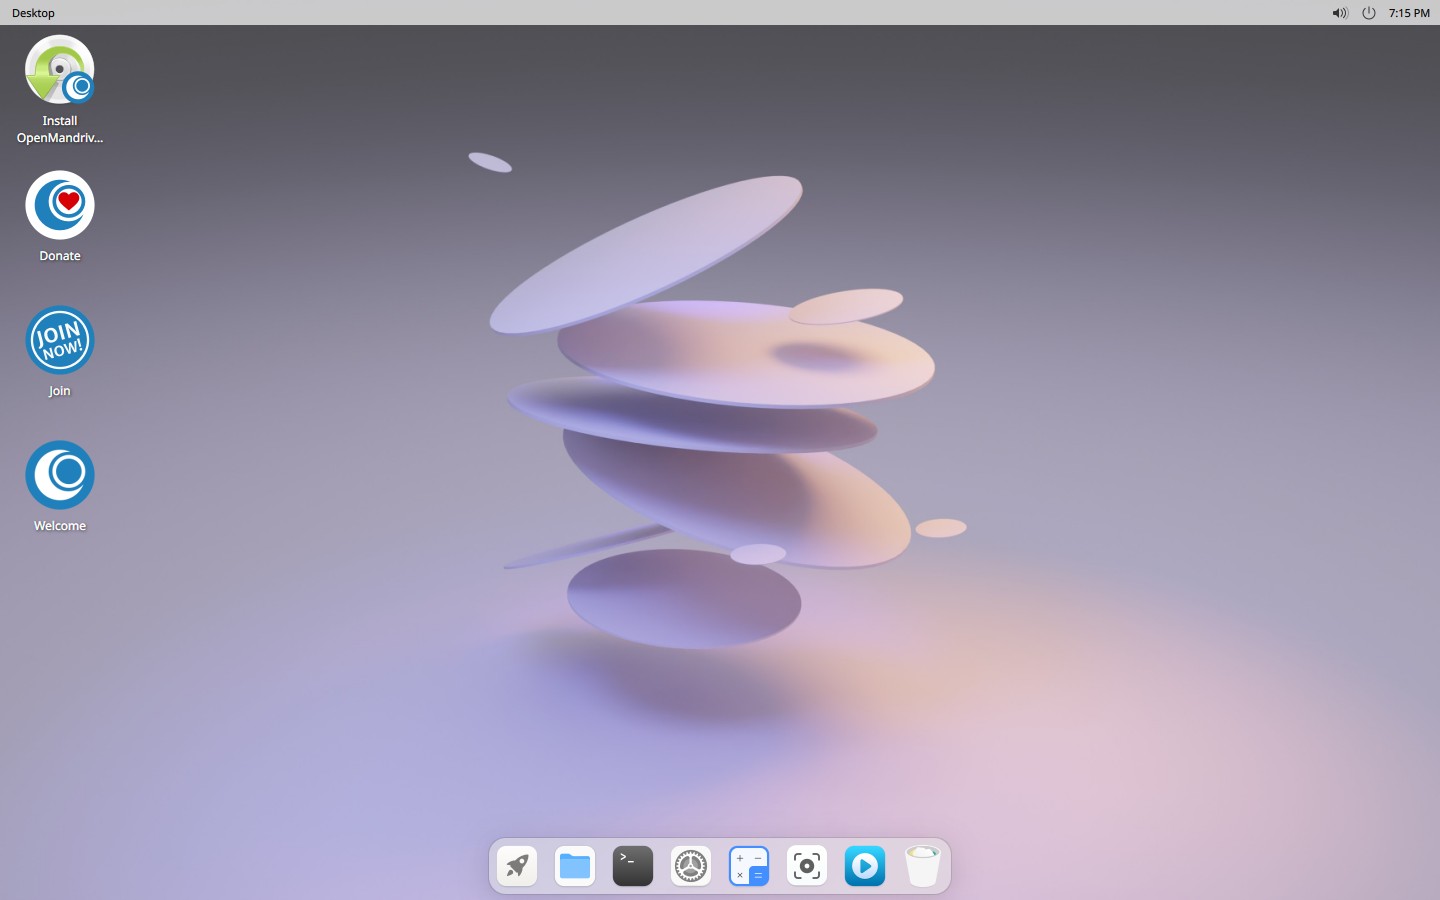1440x900 pixels.
Task: Open the Screenshot tool in the dock
Action: (807, 866)
